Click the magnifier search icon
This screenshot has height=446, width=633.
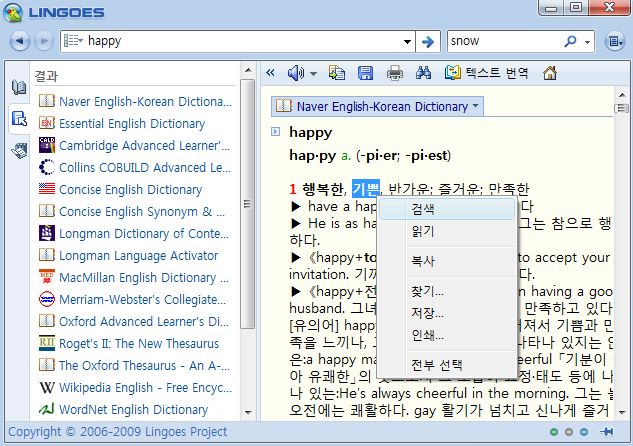[570, 41]
